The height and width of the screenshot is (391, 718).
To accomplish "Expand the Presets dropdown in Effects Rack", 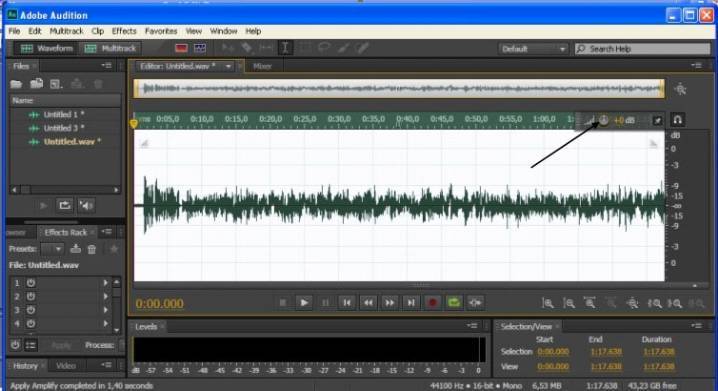I will coord(52,249).
